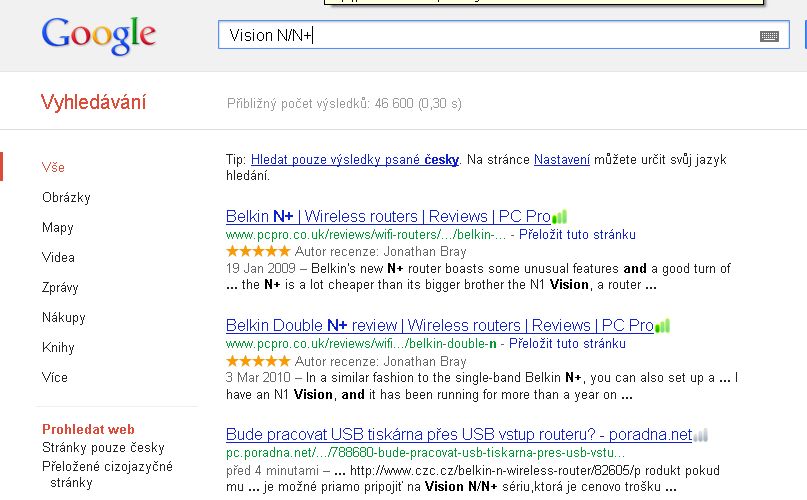Open Belkin Double N+ review link
Image resolution: width=807 pixels, height=500 pixels.
(x=439, y=325)
